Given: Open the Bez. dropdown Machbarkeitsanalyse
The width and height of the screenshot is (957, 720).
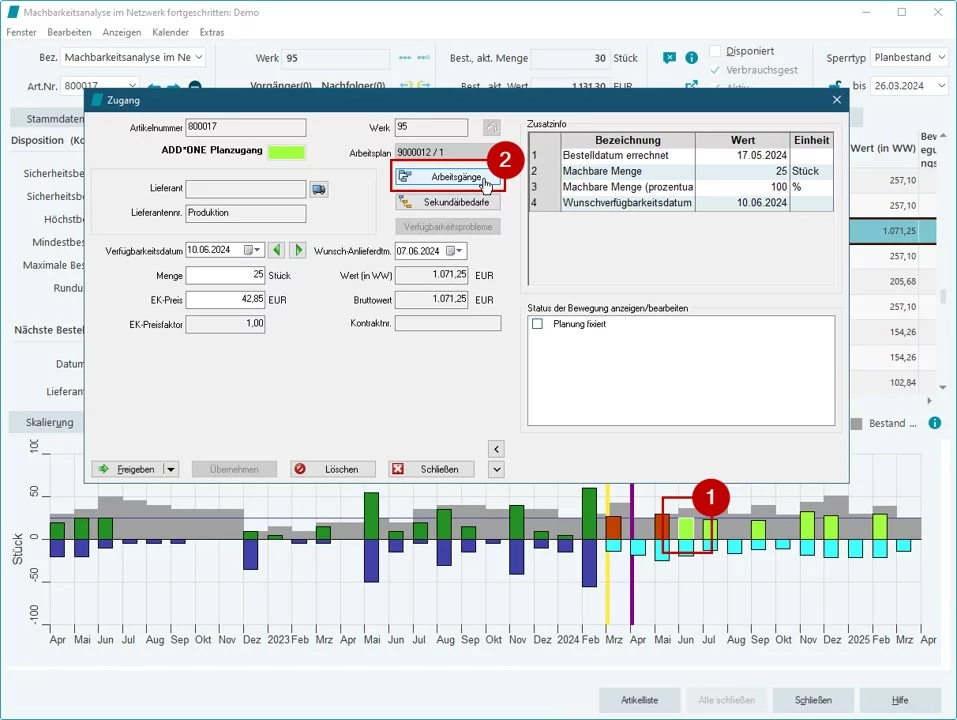Looking at the screenshot, I should pos(199,57).
